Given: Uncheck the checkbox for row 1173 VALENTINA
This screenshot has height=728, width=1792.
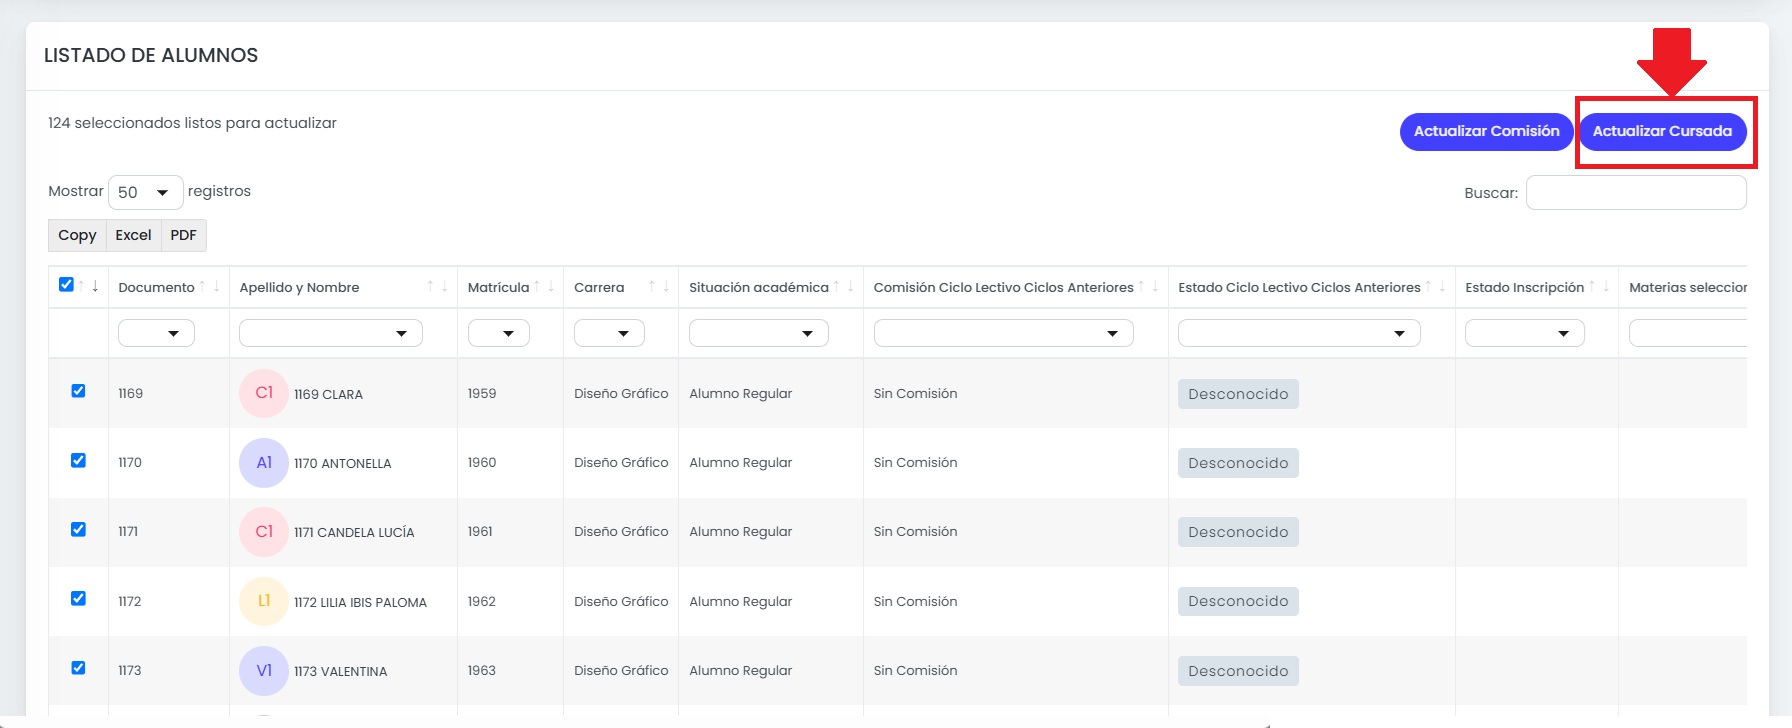Looking at the screenshot, I should point(78,667).
